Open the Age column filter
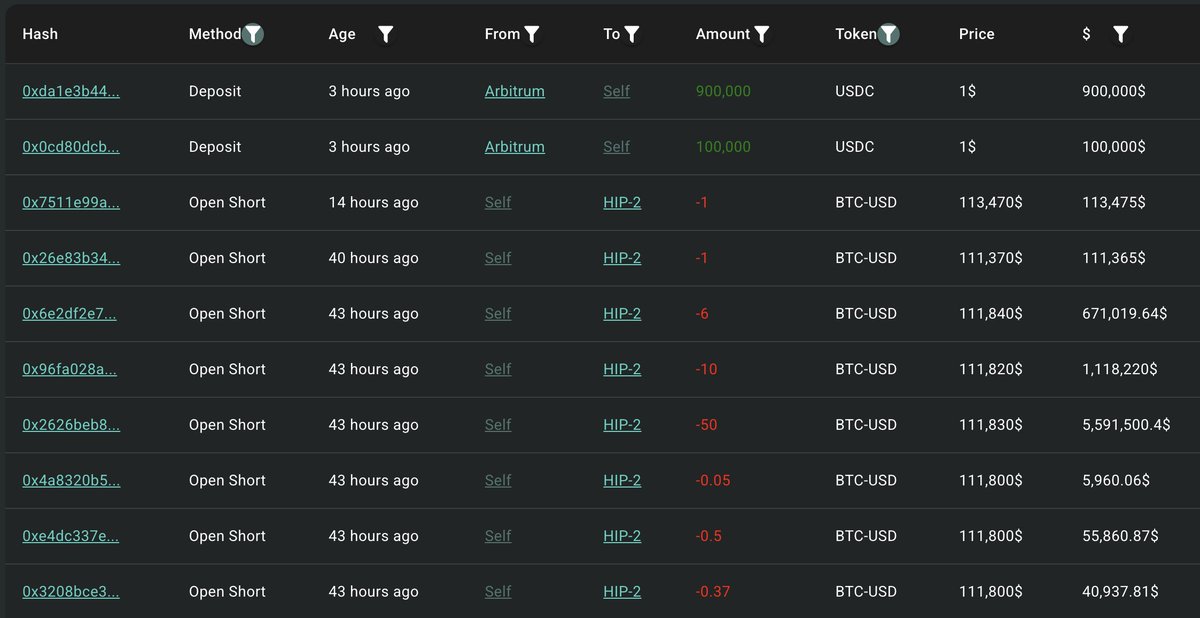 coord(386,34)
